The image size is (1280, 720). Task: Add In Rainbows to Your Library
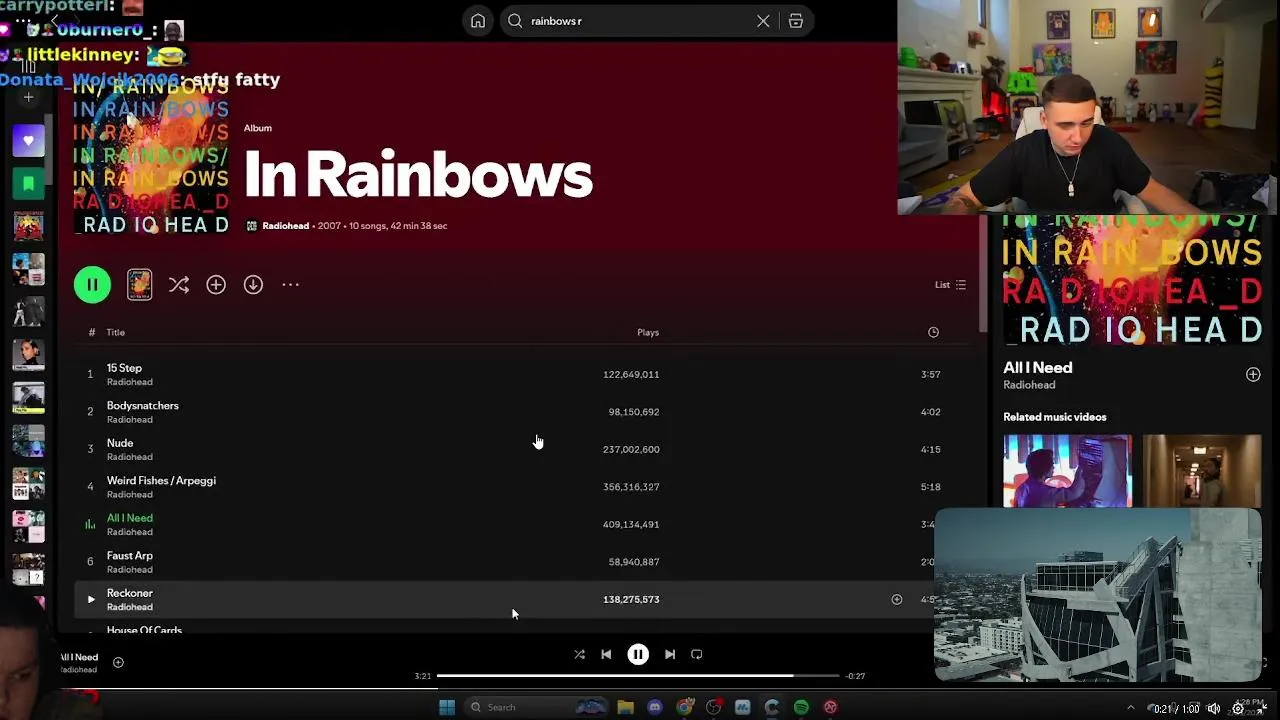(x=216, y=285)
